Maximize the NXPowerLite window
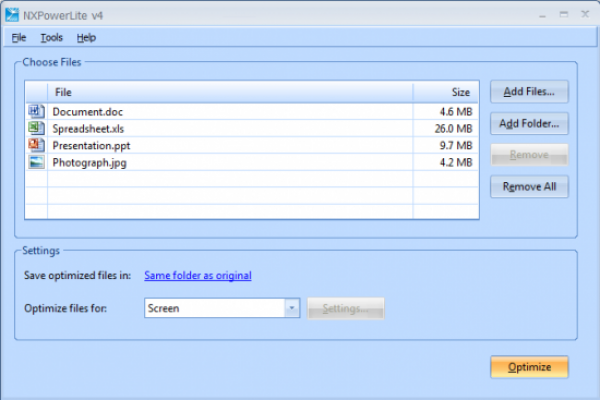This screenshot has height=400, width=600. tap(564, 15)
